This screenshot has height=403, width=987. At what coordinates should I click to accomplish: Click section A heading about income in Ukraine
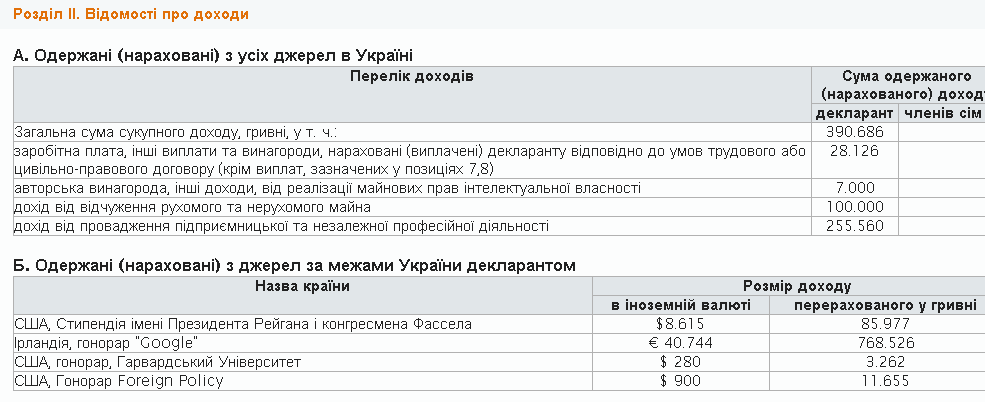213,56
